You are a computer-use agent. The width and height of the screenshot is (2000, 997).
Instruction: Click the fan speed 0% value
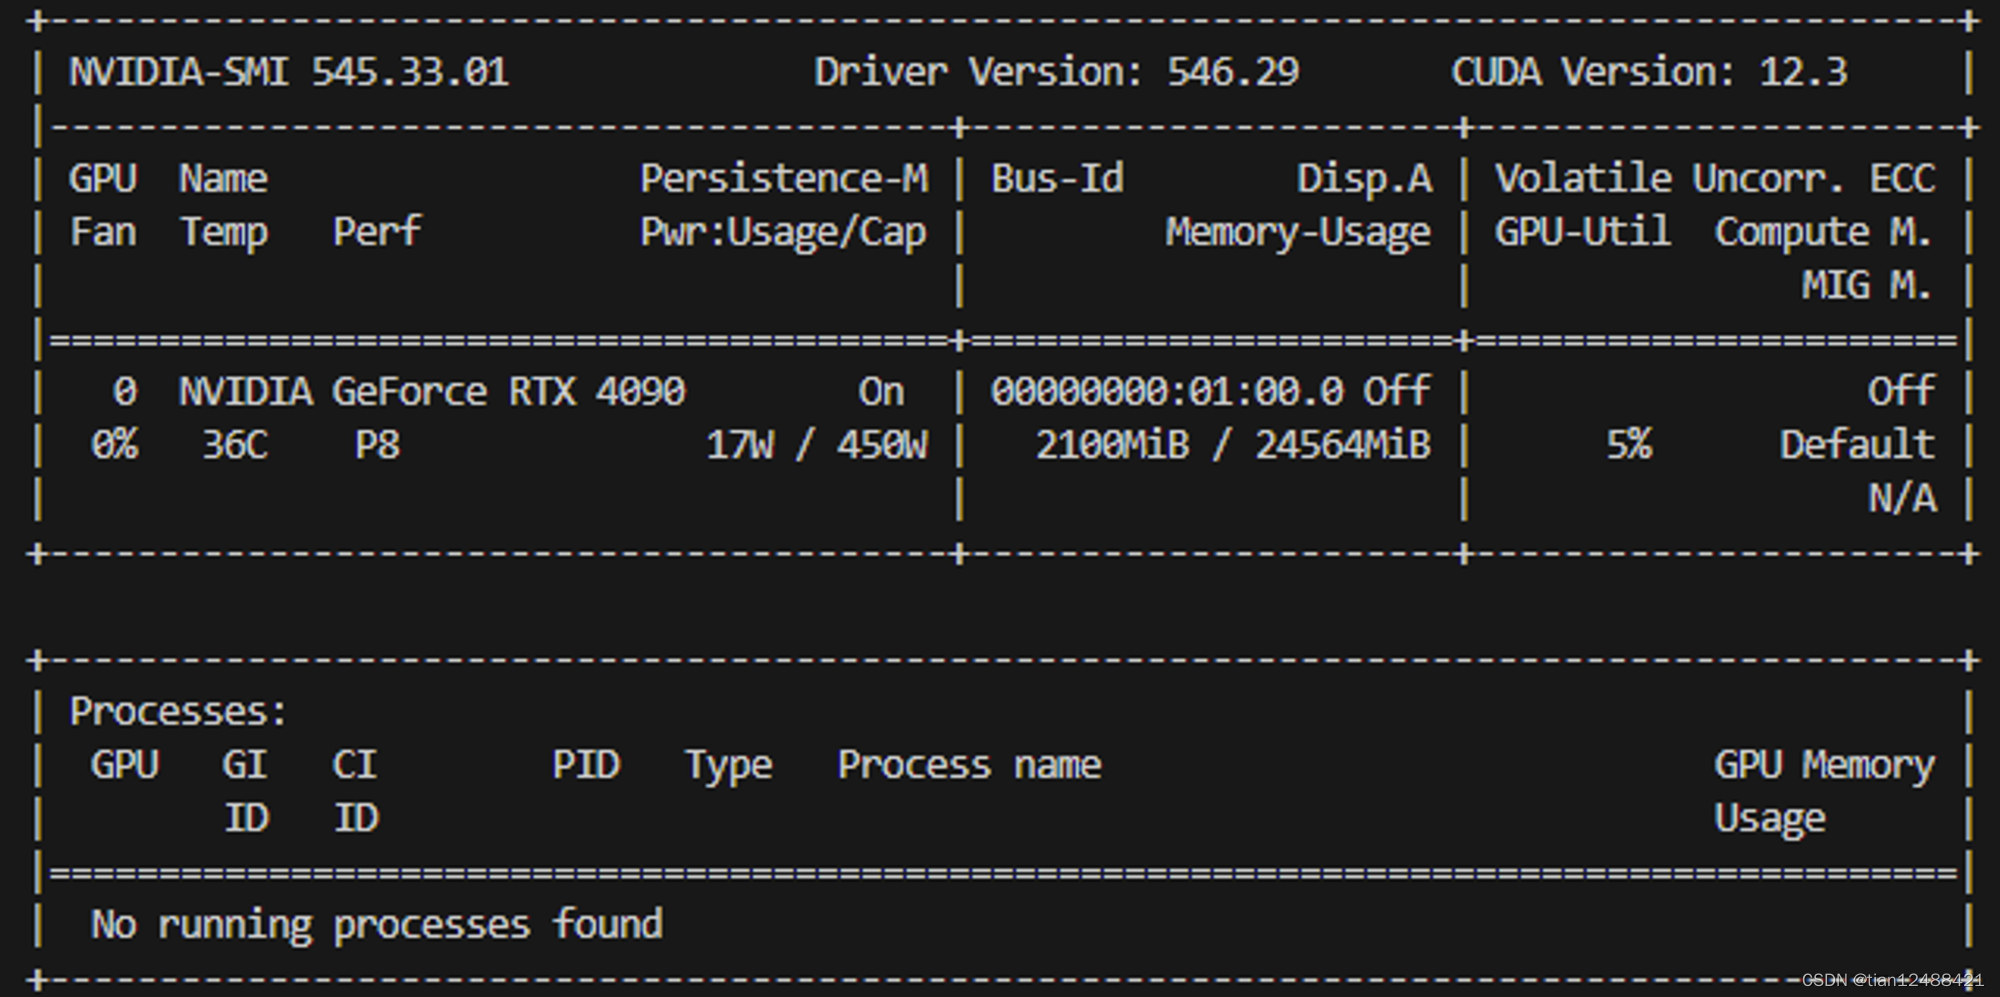pos(113,444)
